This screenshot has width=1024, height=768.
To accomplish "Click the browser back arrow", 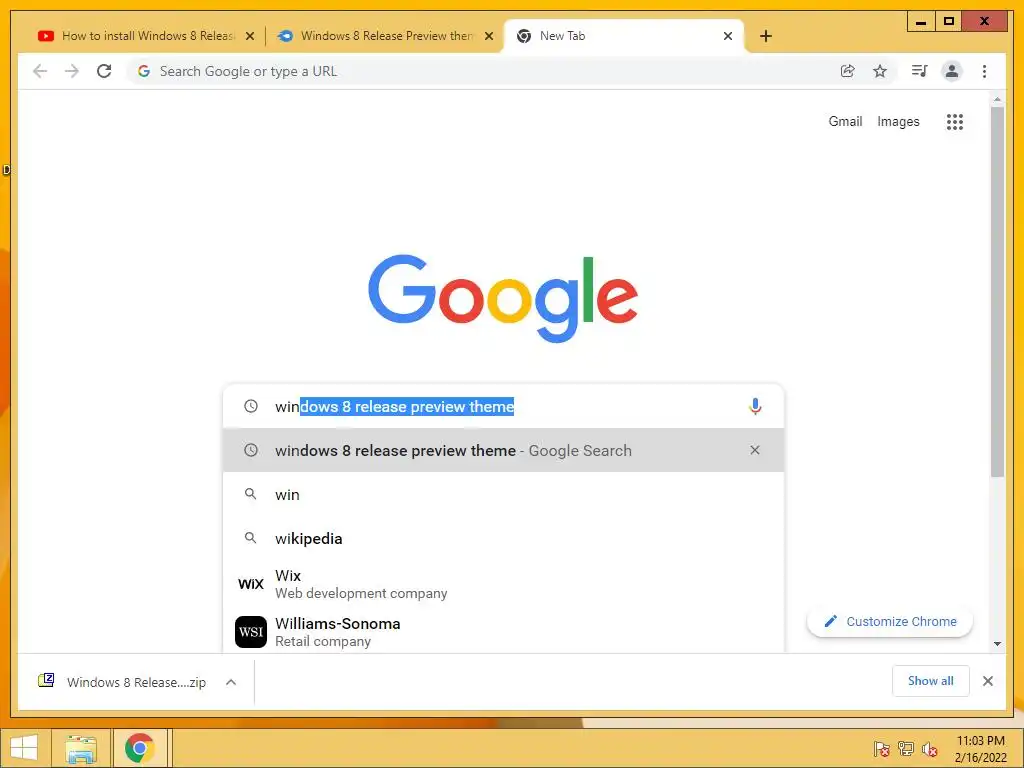I will (40, 71).
